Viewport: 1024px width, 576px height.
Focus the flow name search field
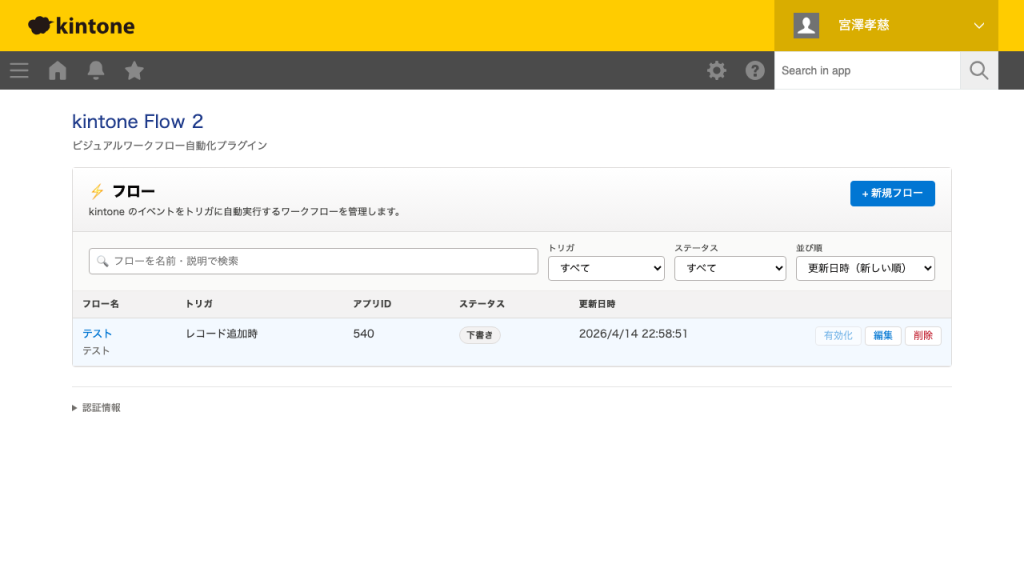(x=313, y=261)
